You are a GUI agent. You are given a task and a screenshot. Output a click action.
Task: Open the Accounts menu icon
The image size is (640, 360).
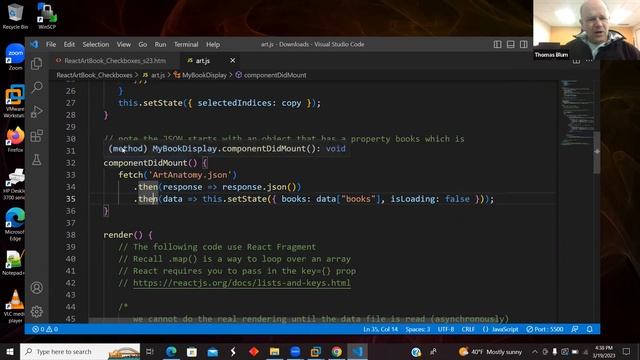pos(37,288)
